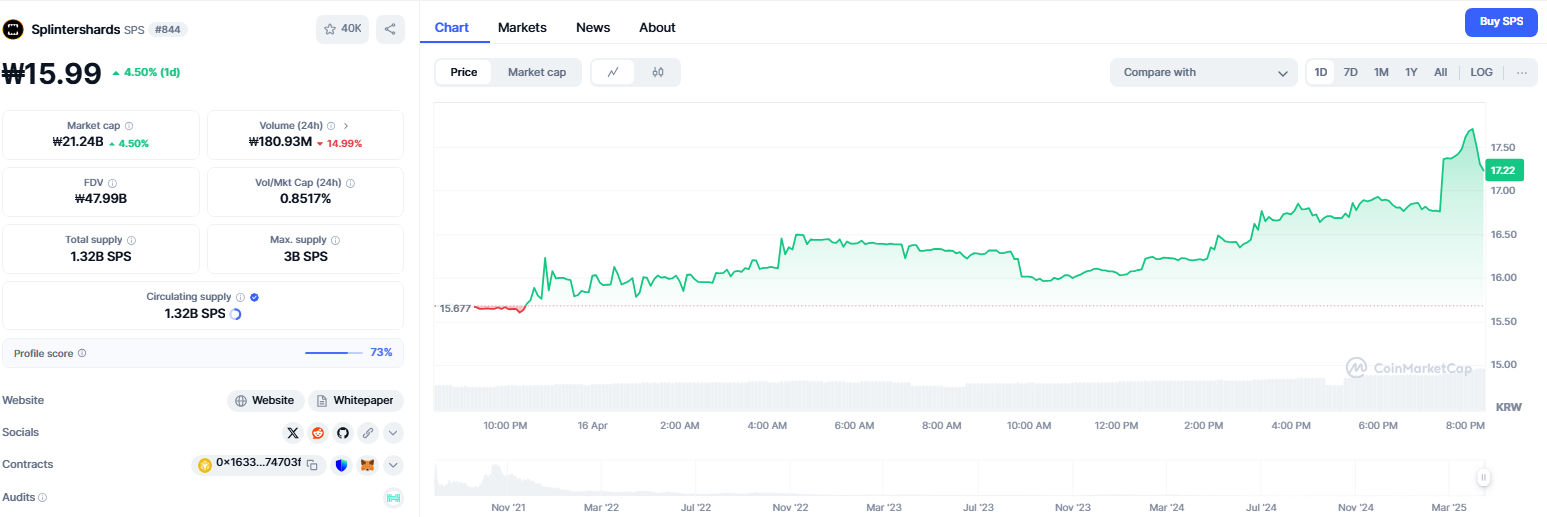The image size is (1547, 517).
Task: Open Volume (24h) arrow for details
Action: click(346, 126)
